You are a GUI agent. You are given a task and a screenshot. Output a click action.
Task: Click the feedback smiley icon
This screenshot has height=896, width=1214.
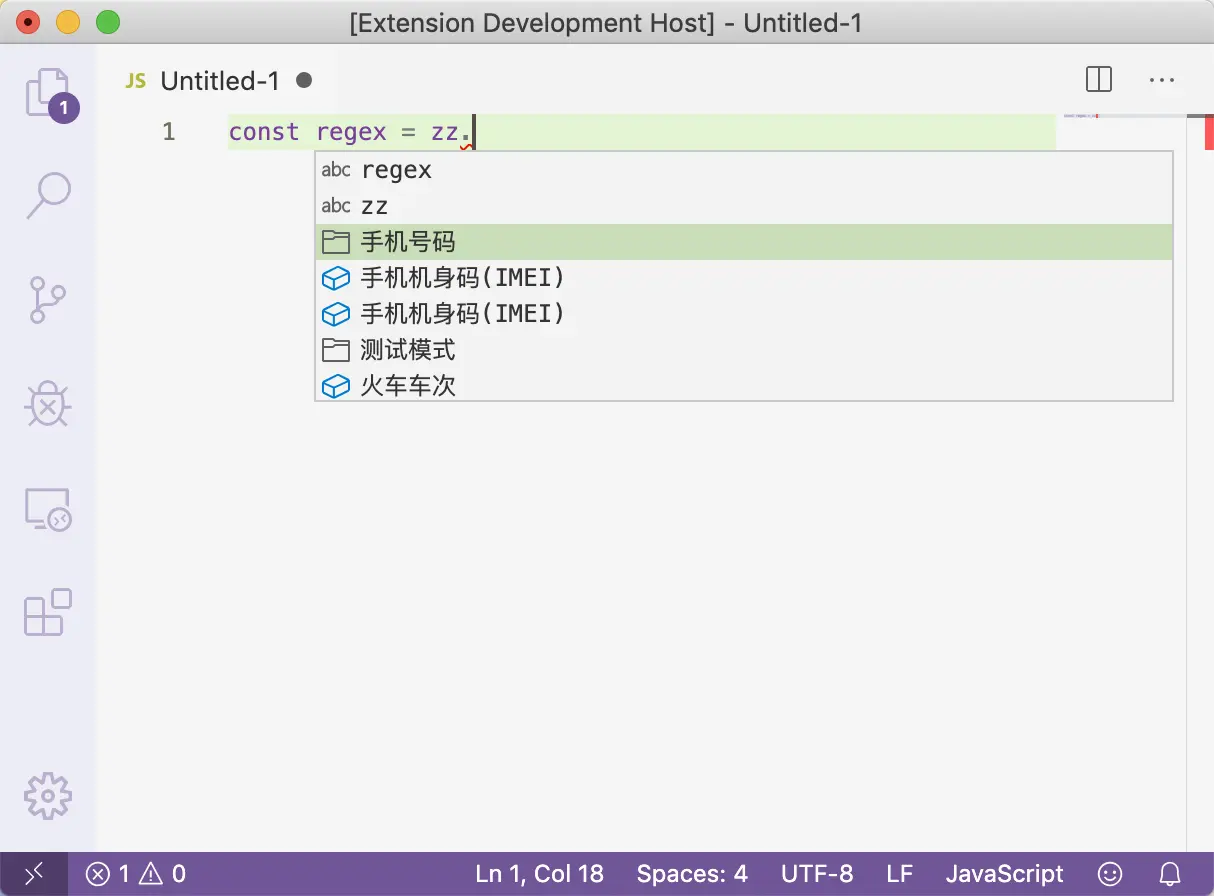(x=1110, y=874)
